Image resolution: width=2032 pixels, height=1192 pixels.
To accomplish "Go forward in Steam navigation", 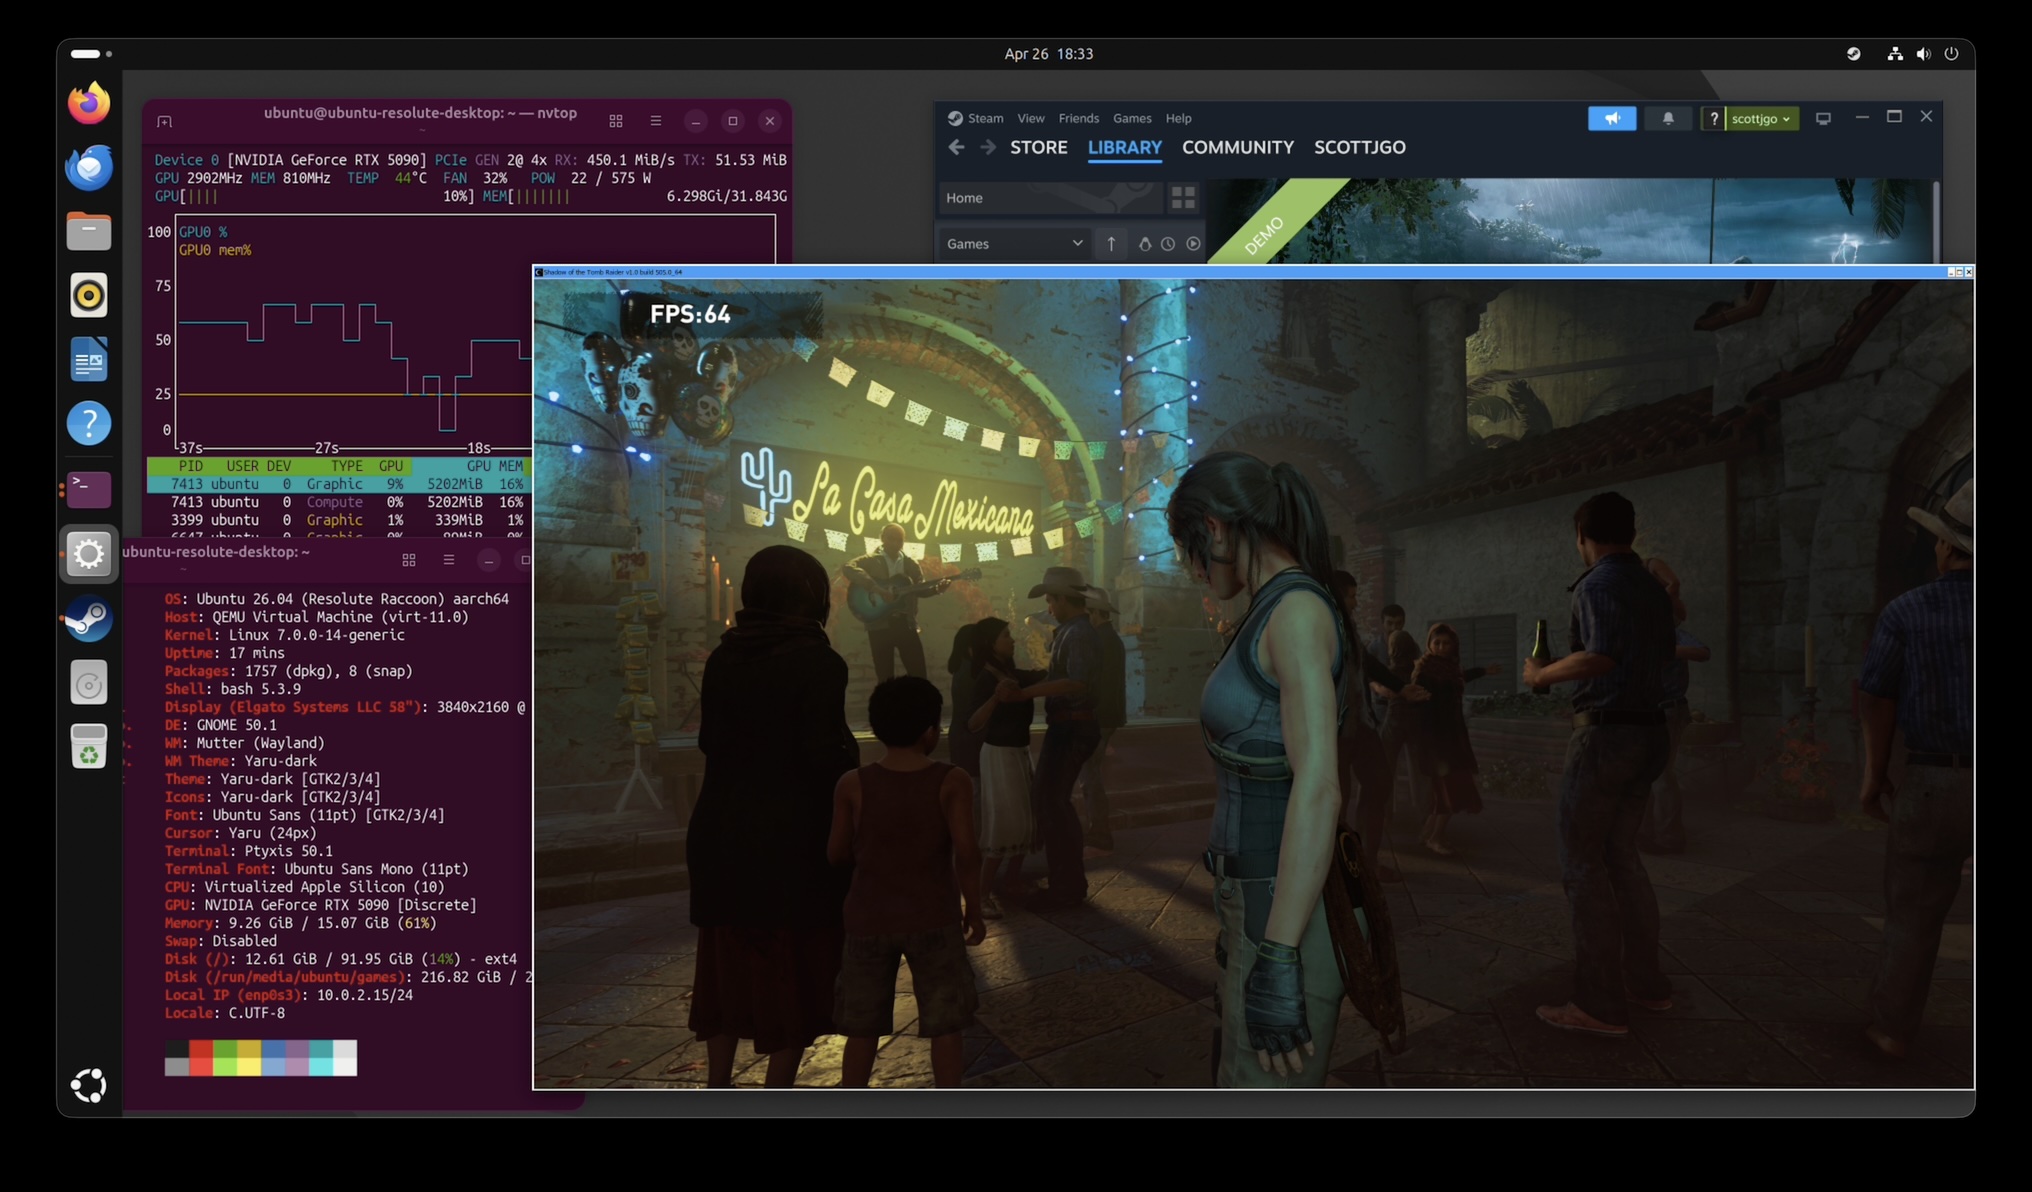I will 988,147.
